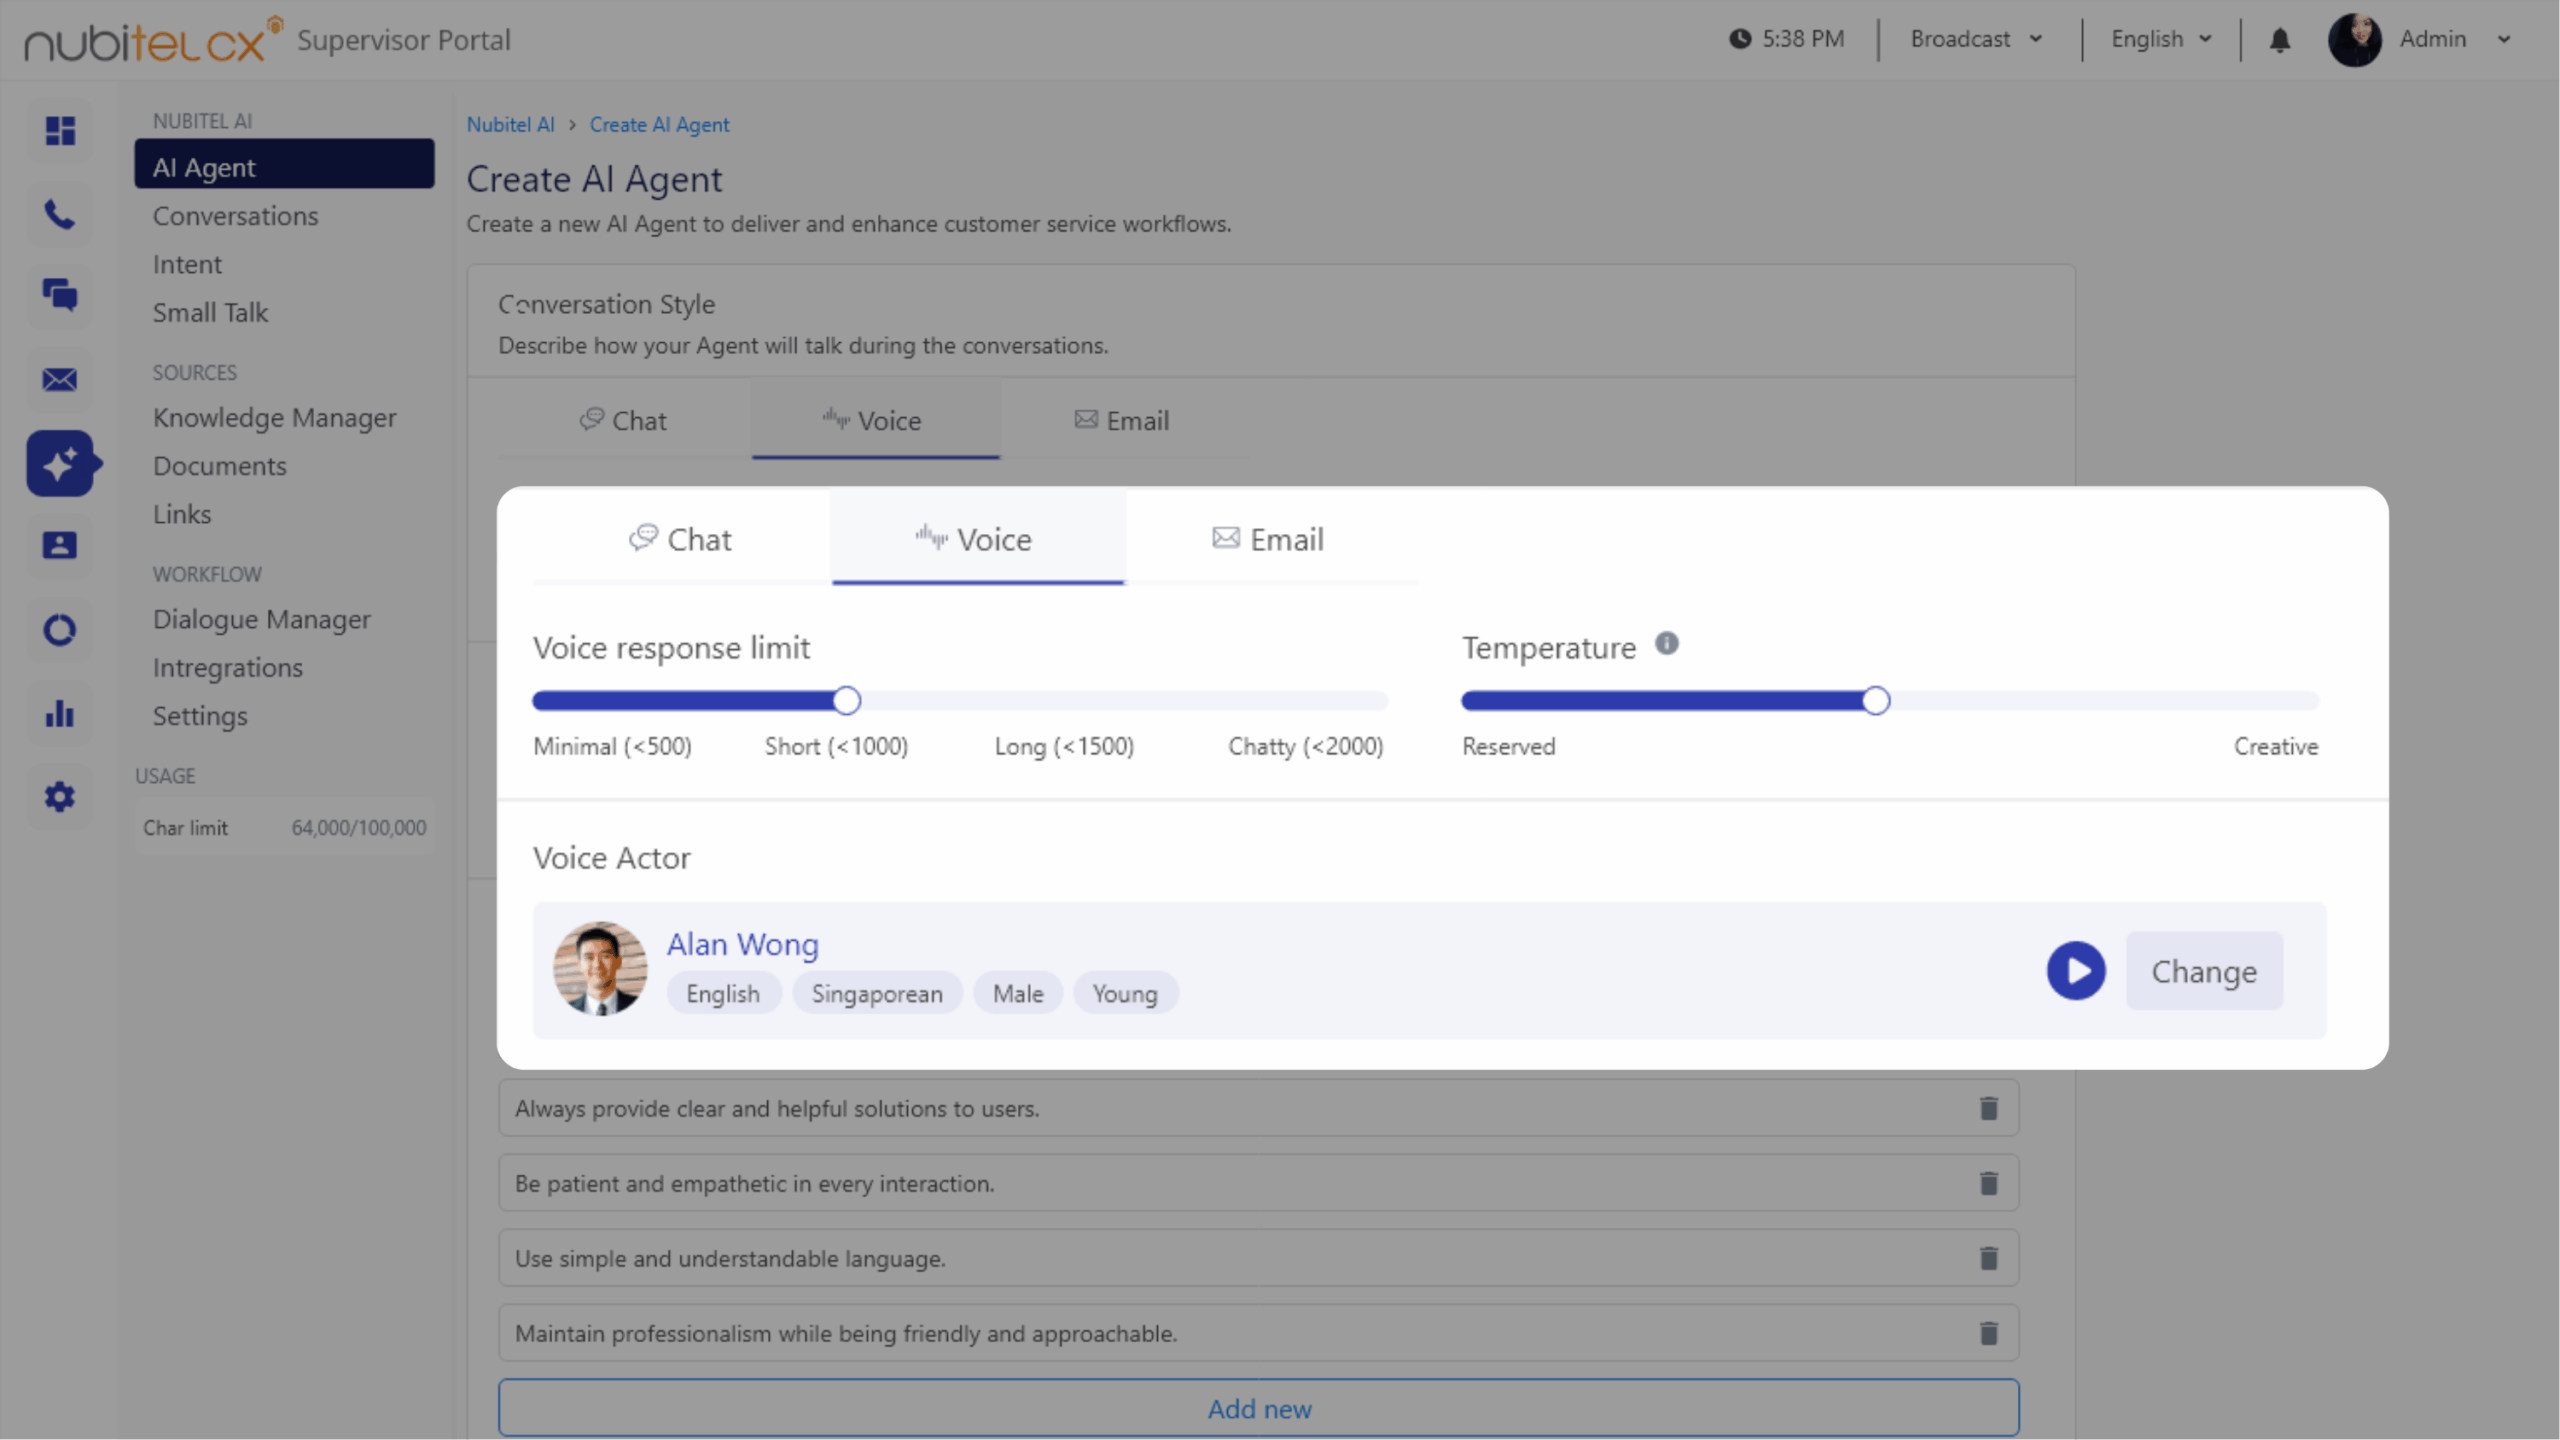2560x1440 pixels.
Task: Open AI Agent in the side menu
Action: [x=284, y=166]
